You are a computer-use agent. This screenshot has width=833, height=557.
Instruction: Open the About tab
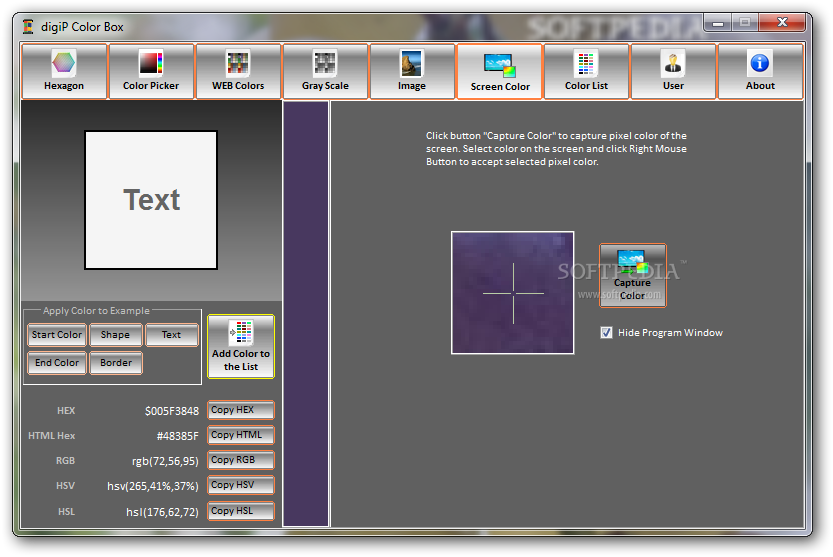tap(760, 72)
